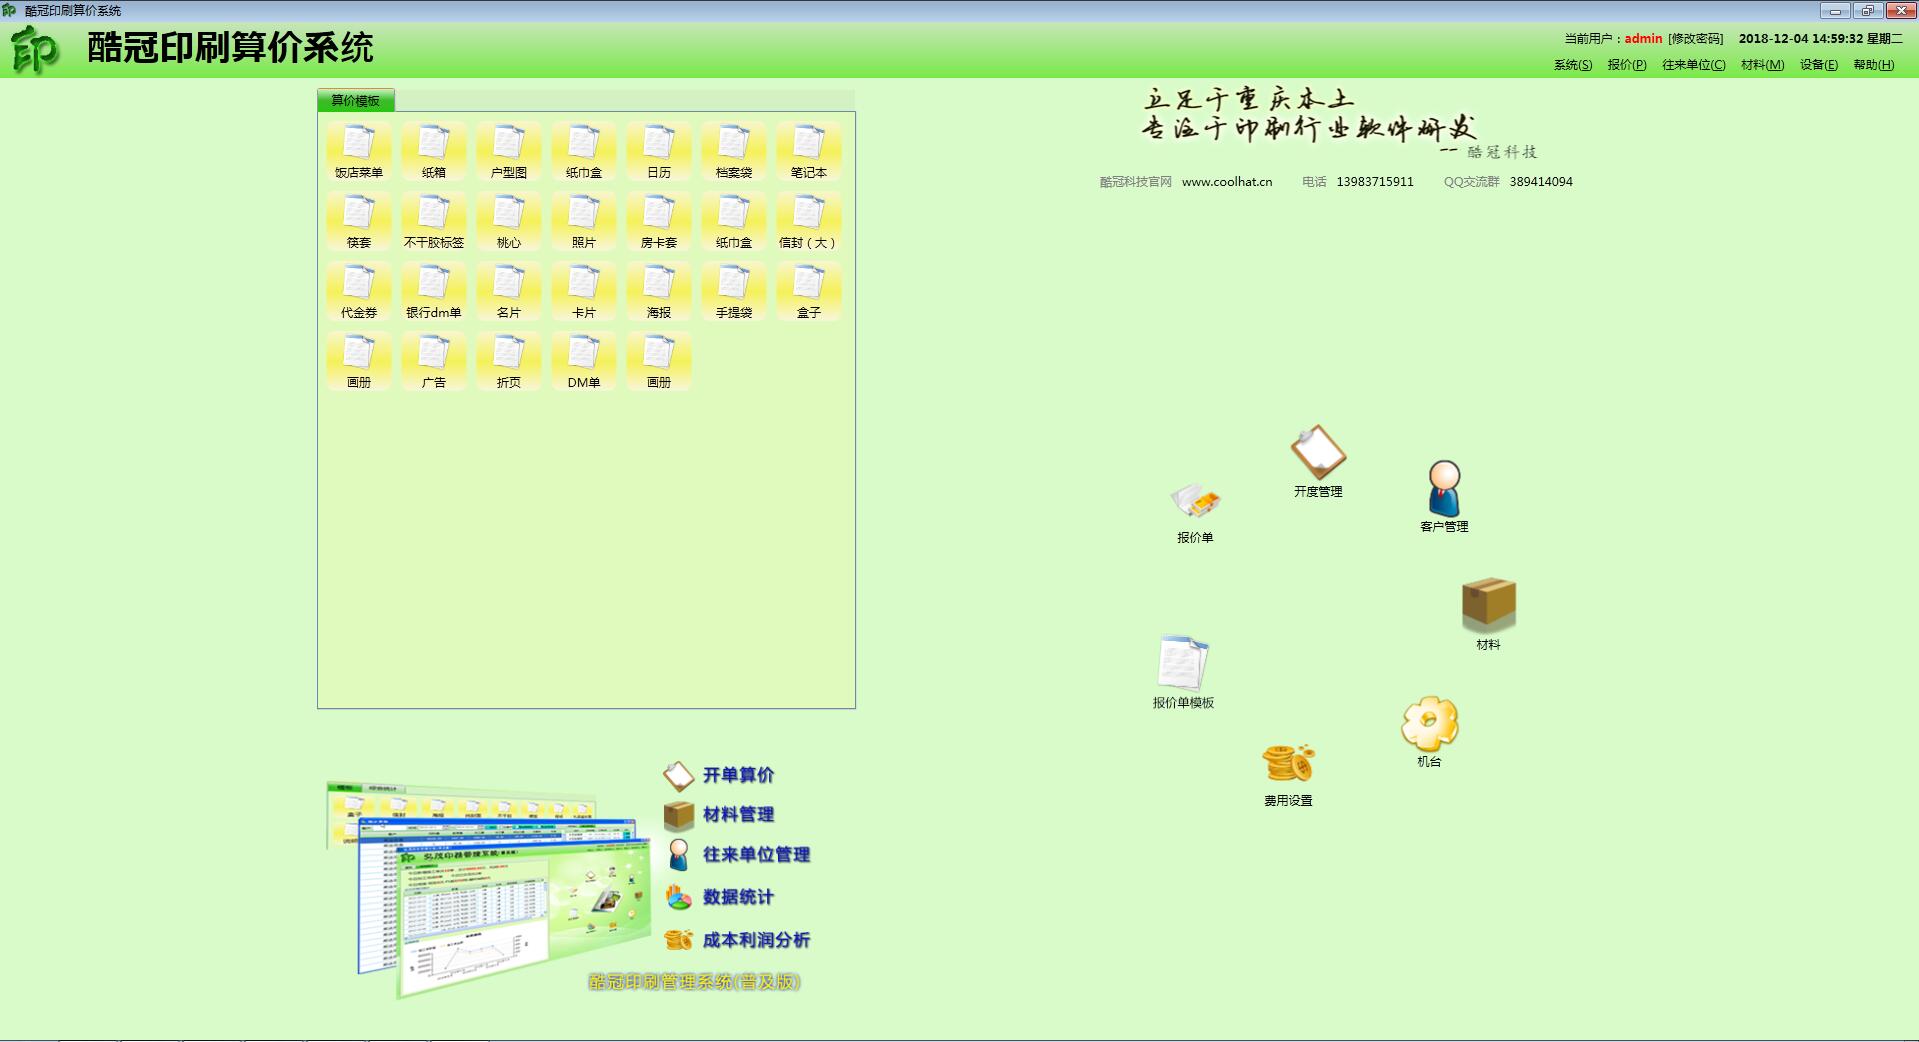This screenshot has height=1042, width=1919.
Task: Open the 不干胶标签 template
Action: point(434,222)
